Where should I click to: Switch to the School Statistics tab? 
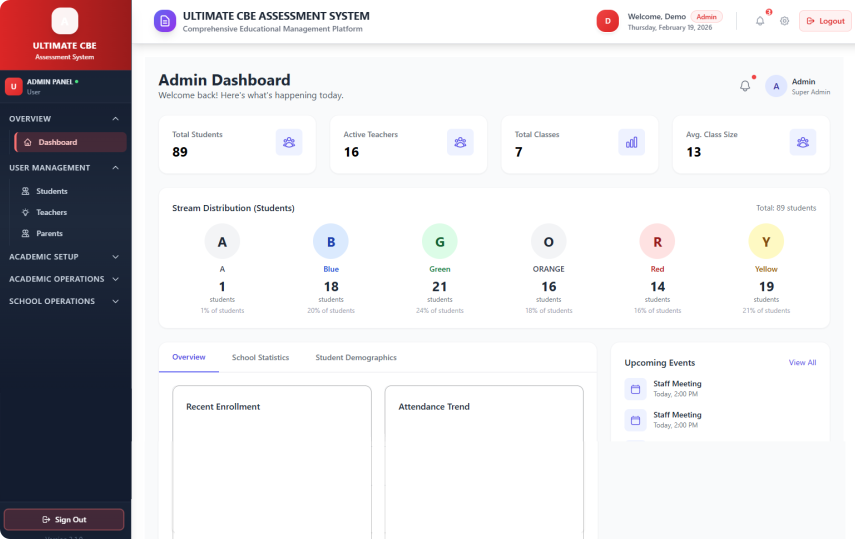(260, 357)
